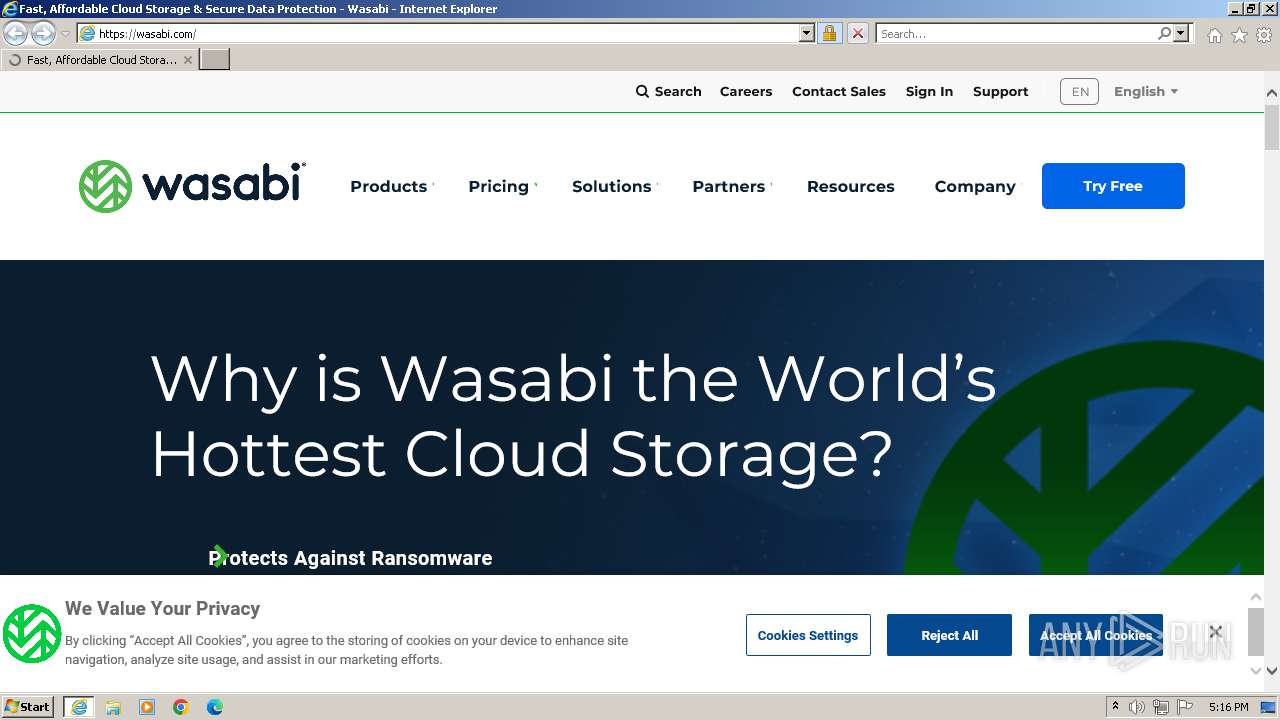Screen dimensions: 1280x720
Task: Click Contact Sales link
Action: click(x=839, y=91)
